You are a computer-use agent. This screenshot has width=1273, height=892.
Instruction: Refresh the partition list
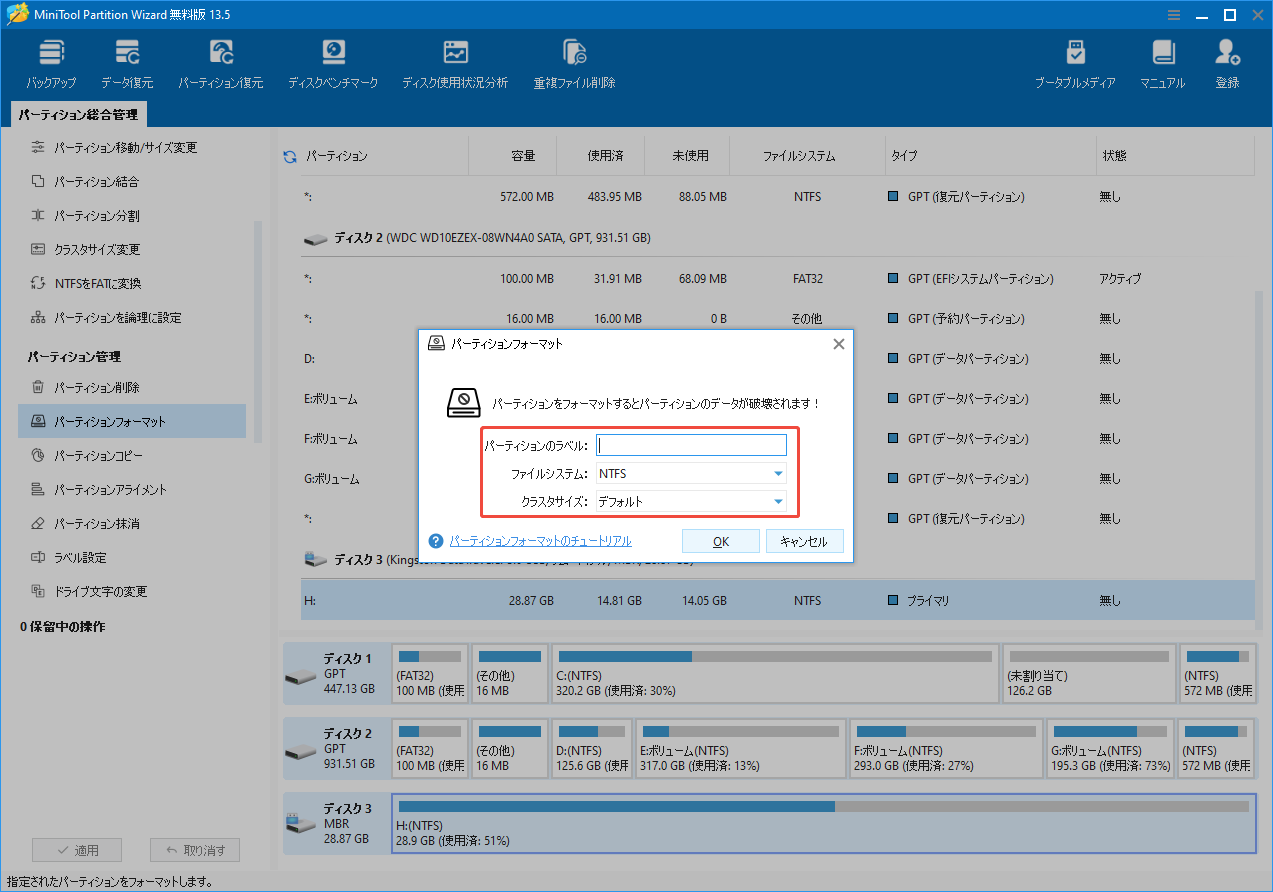tap(289, 155)
